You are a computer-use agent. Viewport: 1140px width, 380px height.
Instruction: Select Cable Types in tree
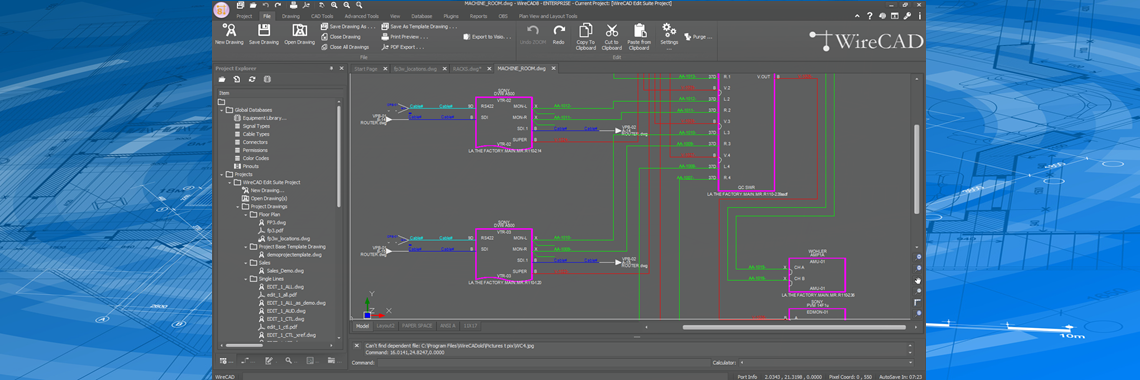(x=256, y=134)
